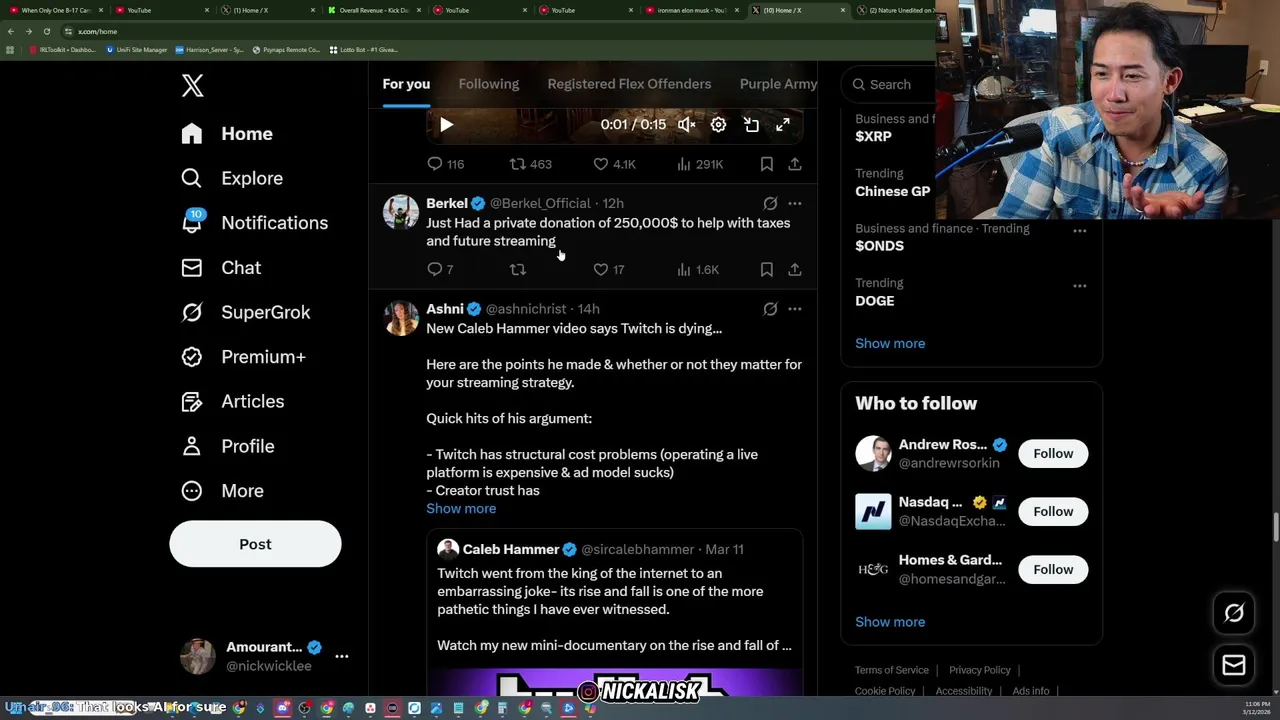Open the Privacy Policy link
The width and height of the screenshot is (1280, 720).
(980, 670)
